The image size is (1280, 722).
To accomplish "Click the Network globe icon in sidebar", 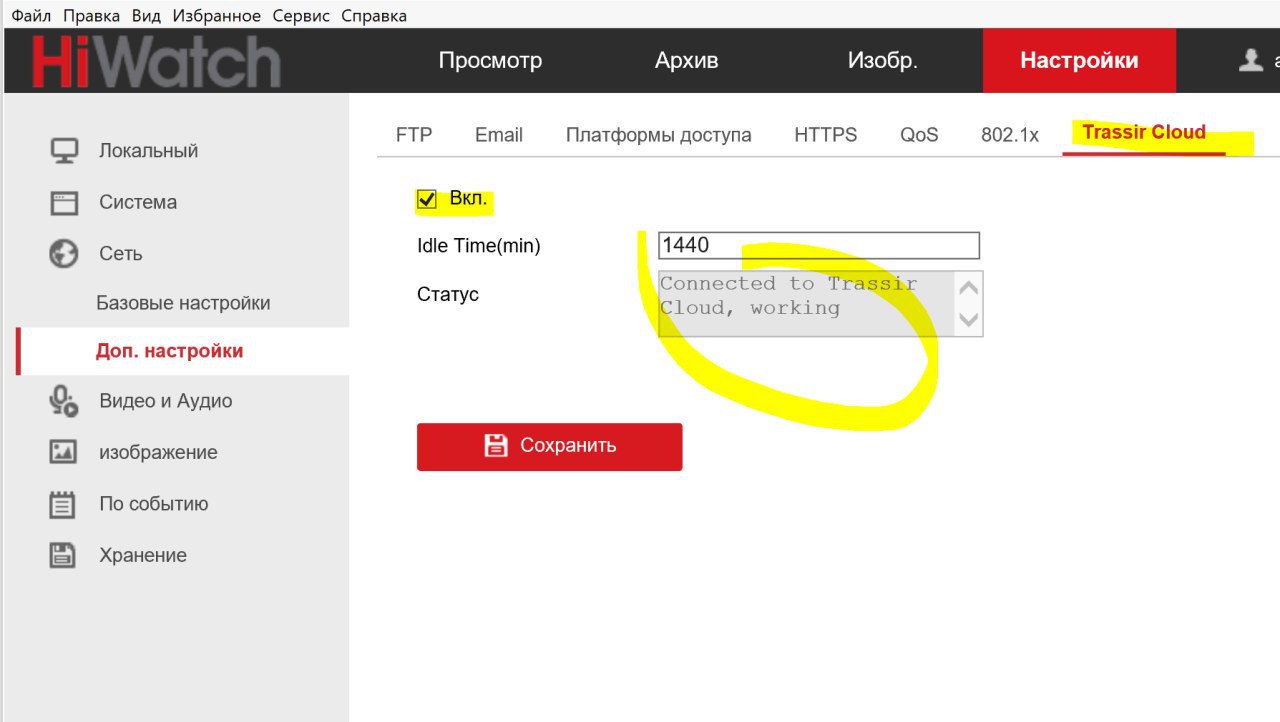I will pyautogui.click(x=64, y=254).
